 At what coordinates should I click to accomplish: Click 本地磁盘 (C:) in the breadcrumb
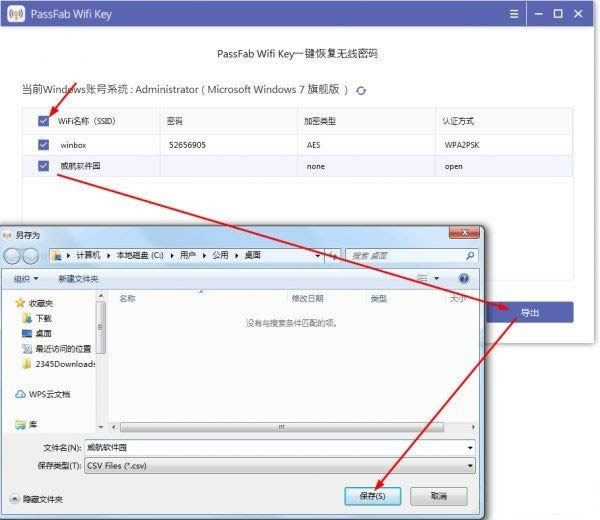click(140, 255)
